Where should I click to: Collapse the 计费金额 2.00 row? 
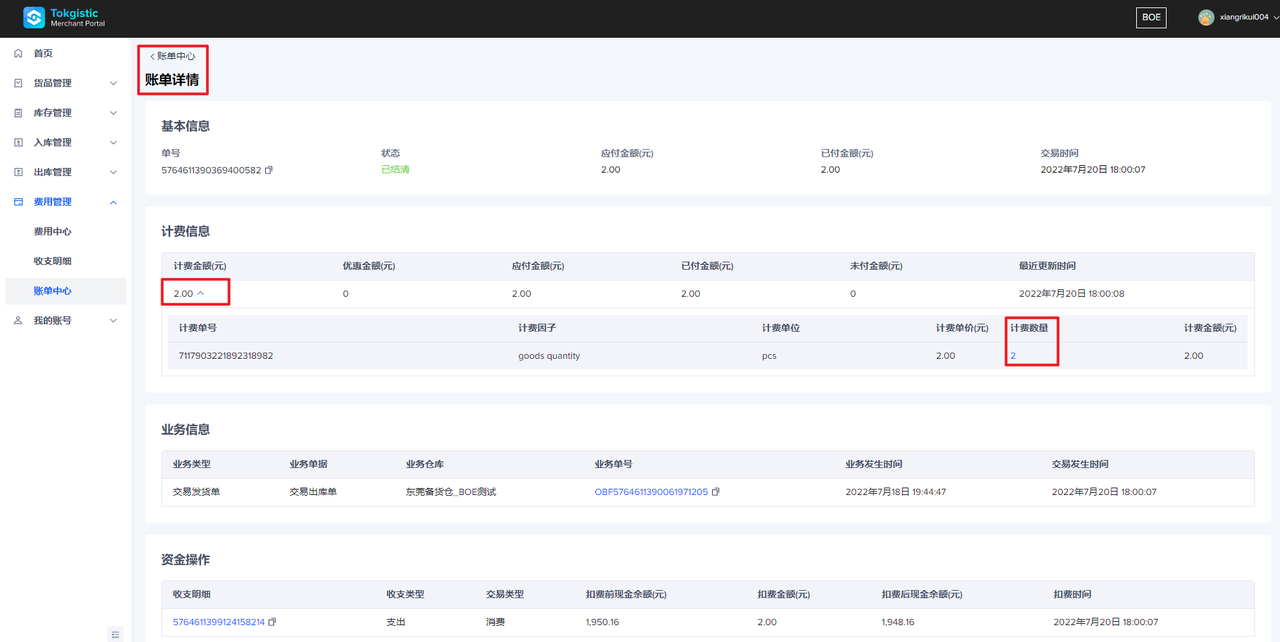[x=200, y=294]
